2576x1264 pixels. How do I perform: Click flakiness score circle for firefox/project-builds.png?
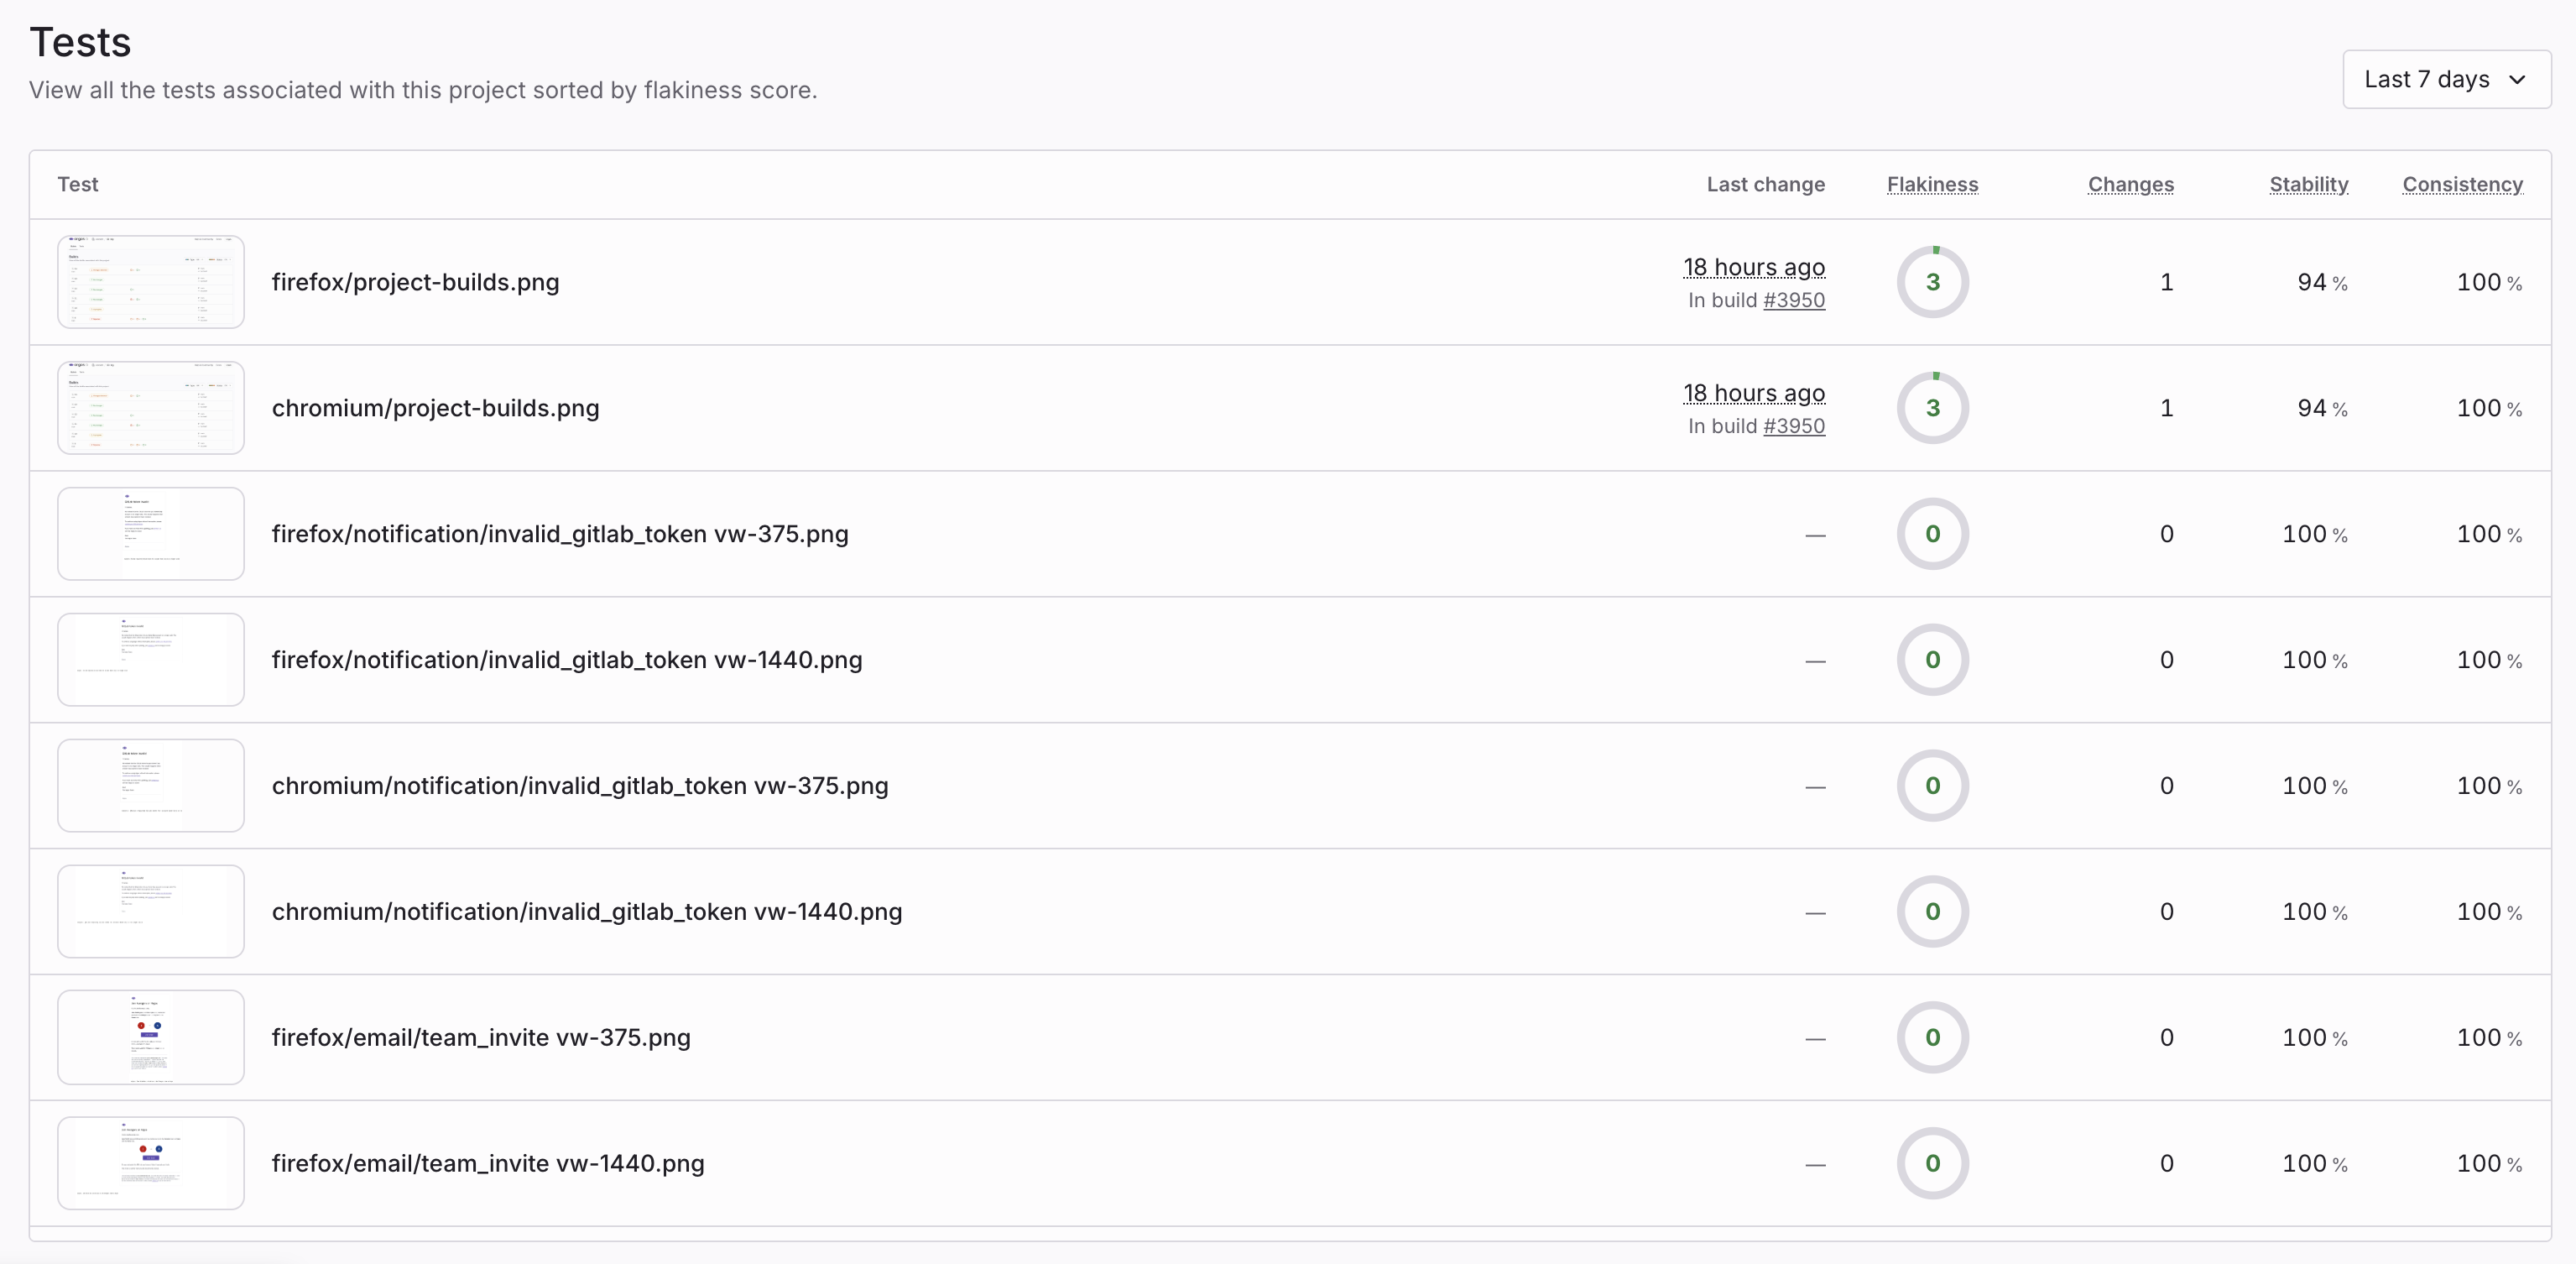click(1932, 282)
